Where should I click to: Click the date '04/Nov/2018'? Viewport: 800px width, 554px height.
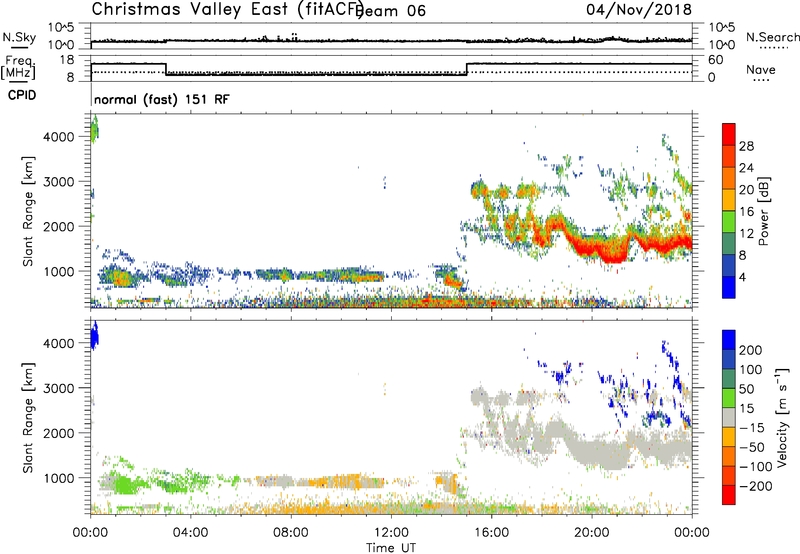[x=639, y=10]
